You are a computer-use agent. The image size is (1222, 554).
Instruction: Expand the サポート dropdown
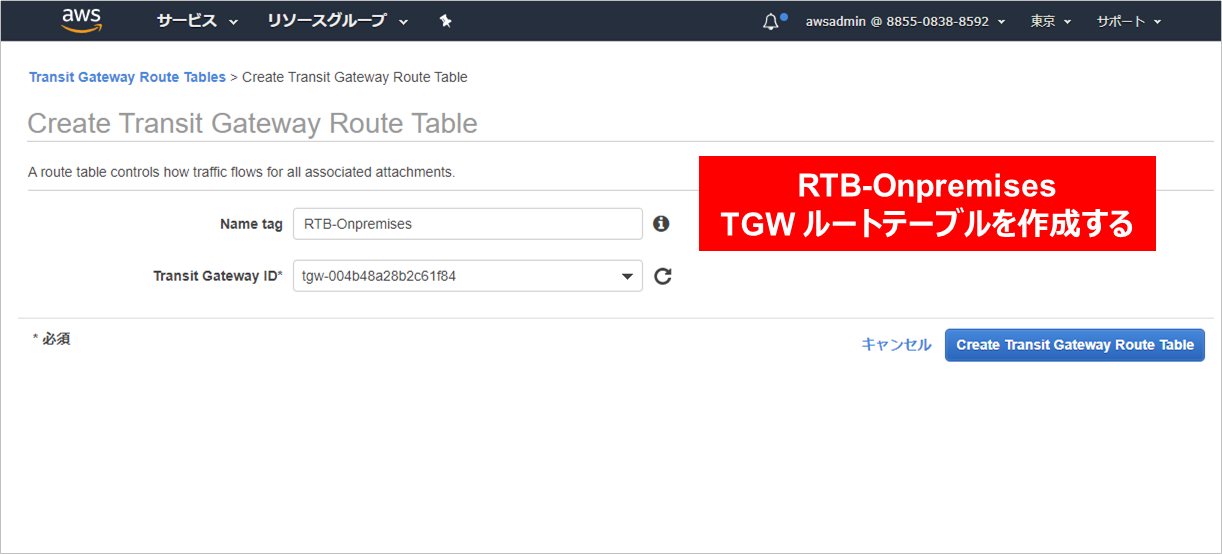(1128, 21)
